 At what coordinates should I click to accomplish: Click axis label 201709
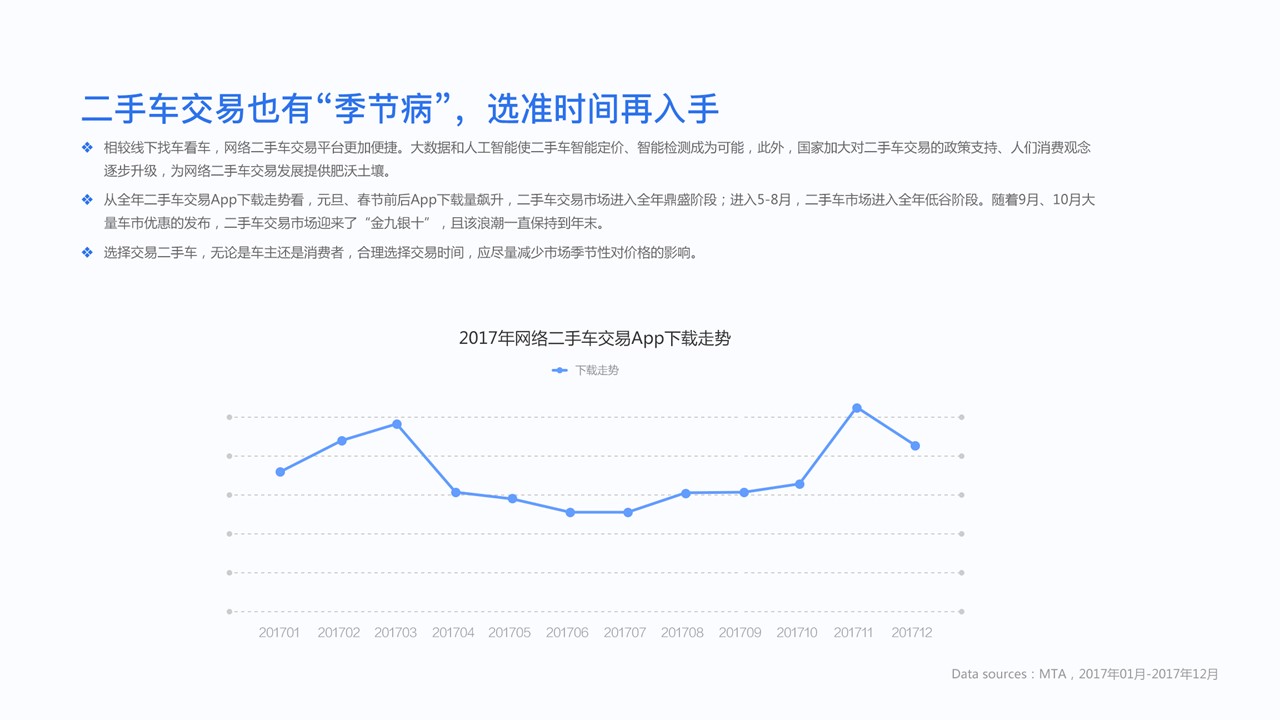[x=740, y=633]
